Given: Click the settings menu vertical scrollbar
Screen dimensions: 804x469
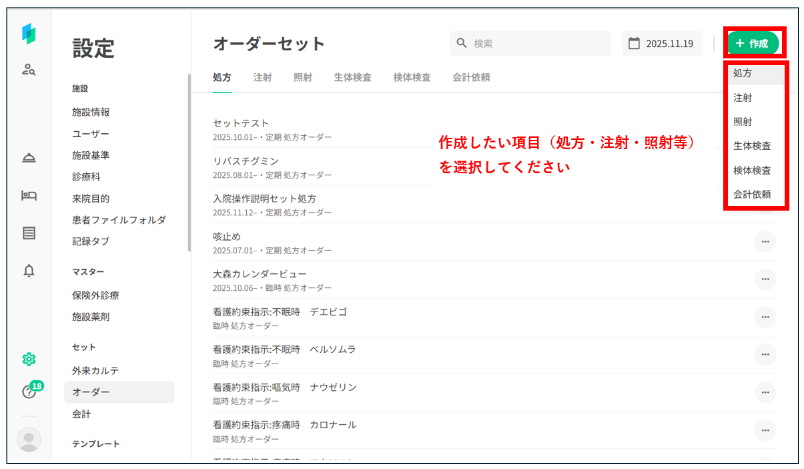Looking at the screenshot, I should (x=189, y=163).
